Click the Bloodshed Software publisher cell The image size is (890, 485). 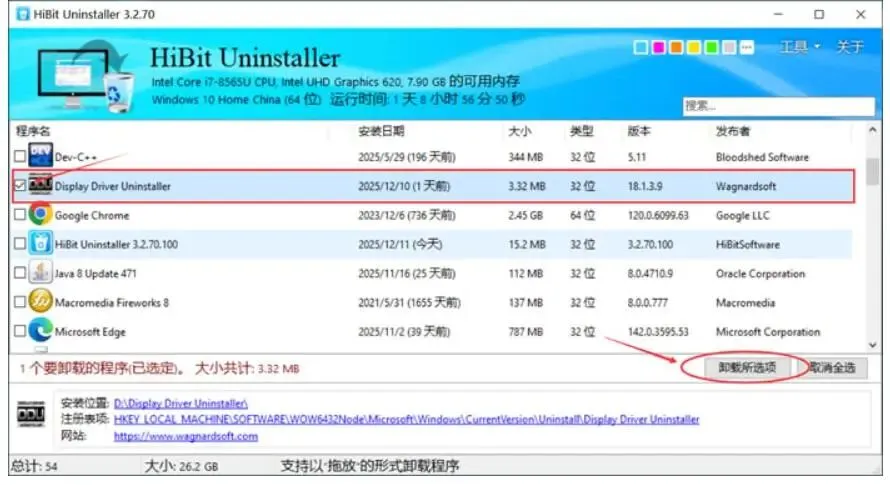click(x=762, y=157)
